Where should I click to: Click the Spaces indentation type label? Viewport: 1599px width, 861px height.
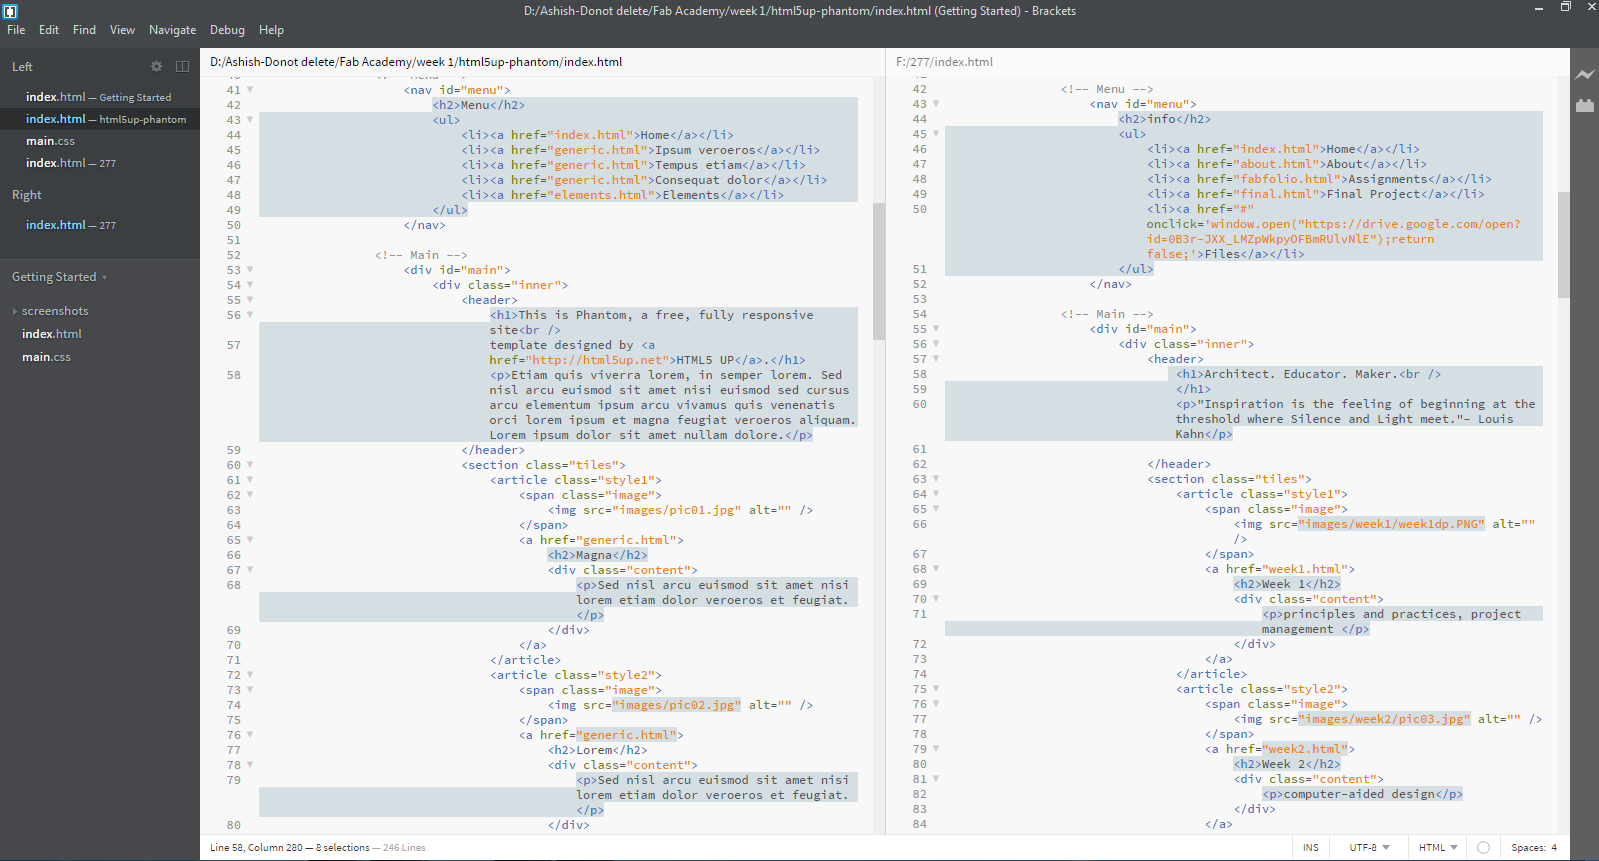click(1529, 847)
